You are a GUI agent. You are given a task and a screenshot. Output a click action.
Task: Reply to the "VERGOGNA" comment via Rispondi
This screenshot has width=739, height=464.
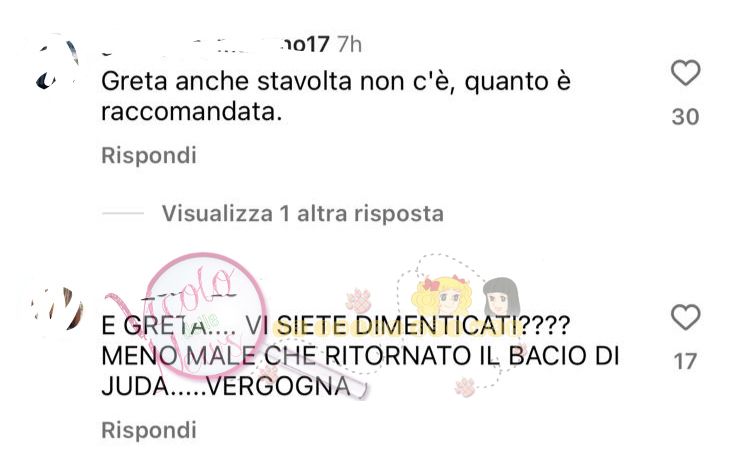click(x=149, y=430)
